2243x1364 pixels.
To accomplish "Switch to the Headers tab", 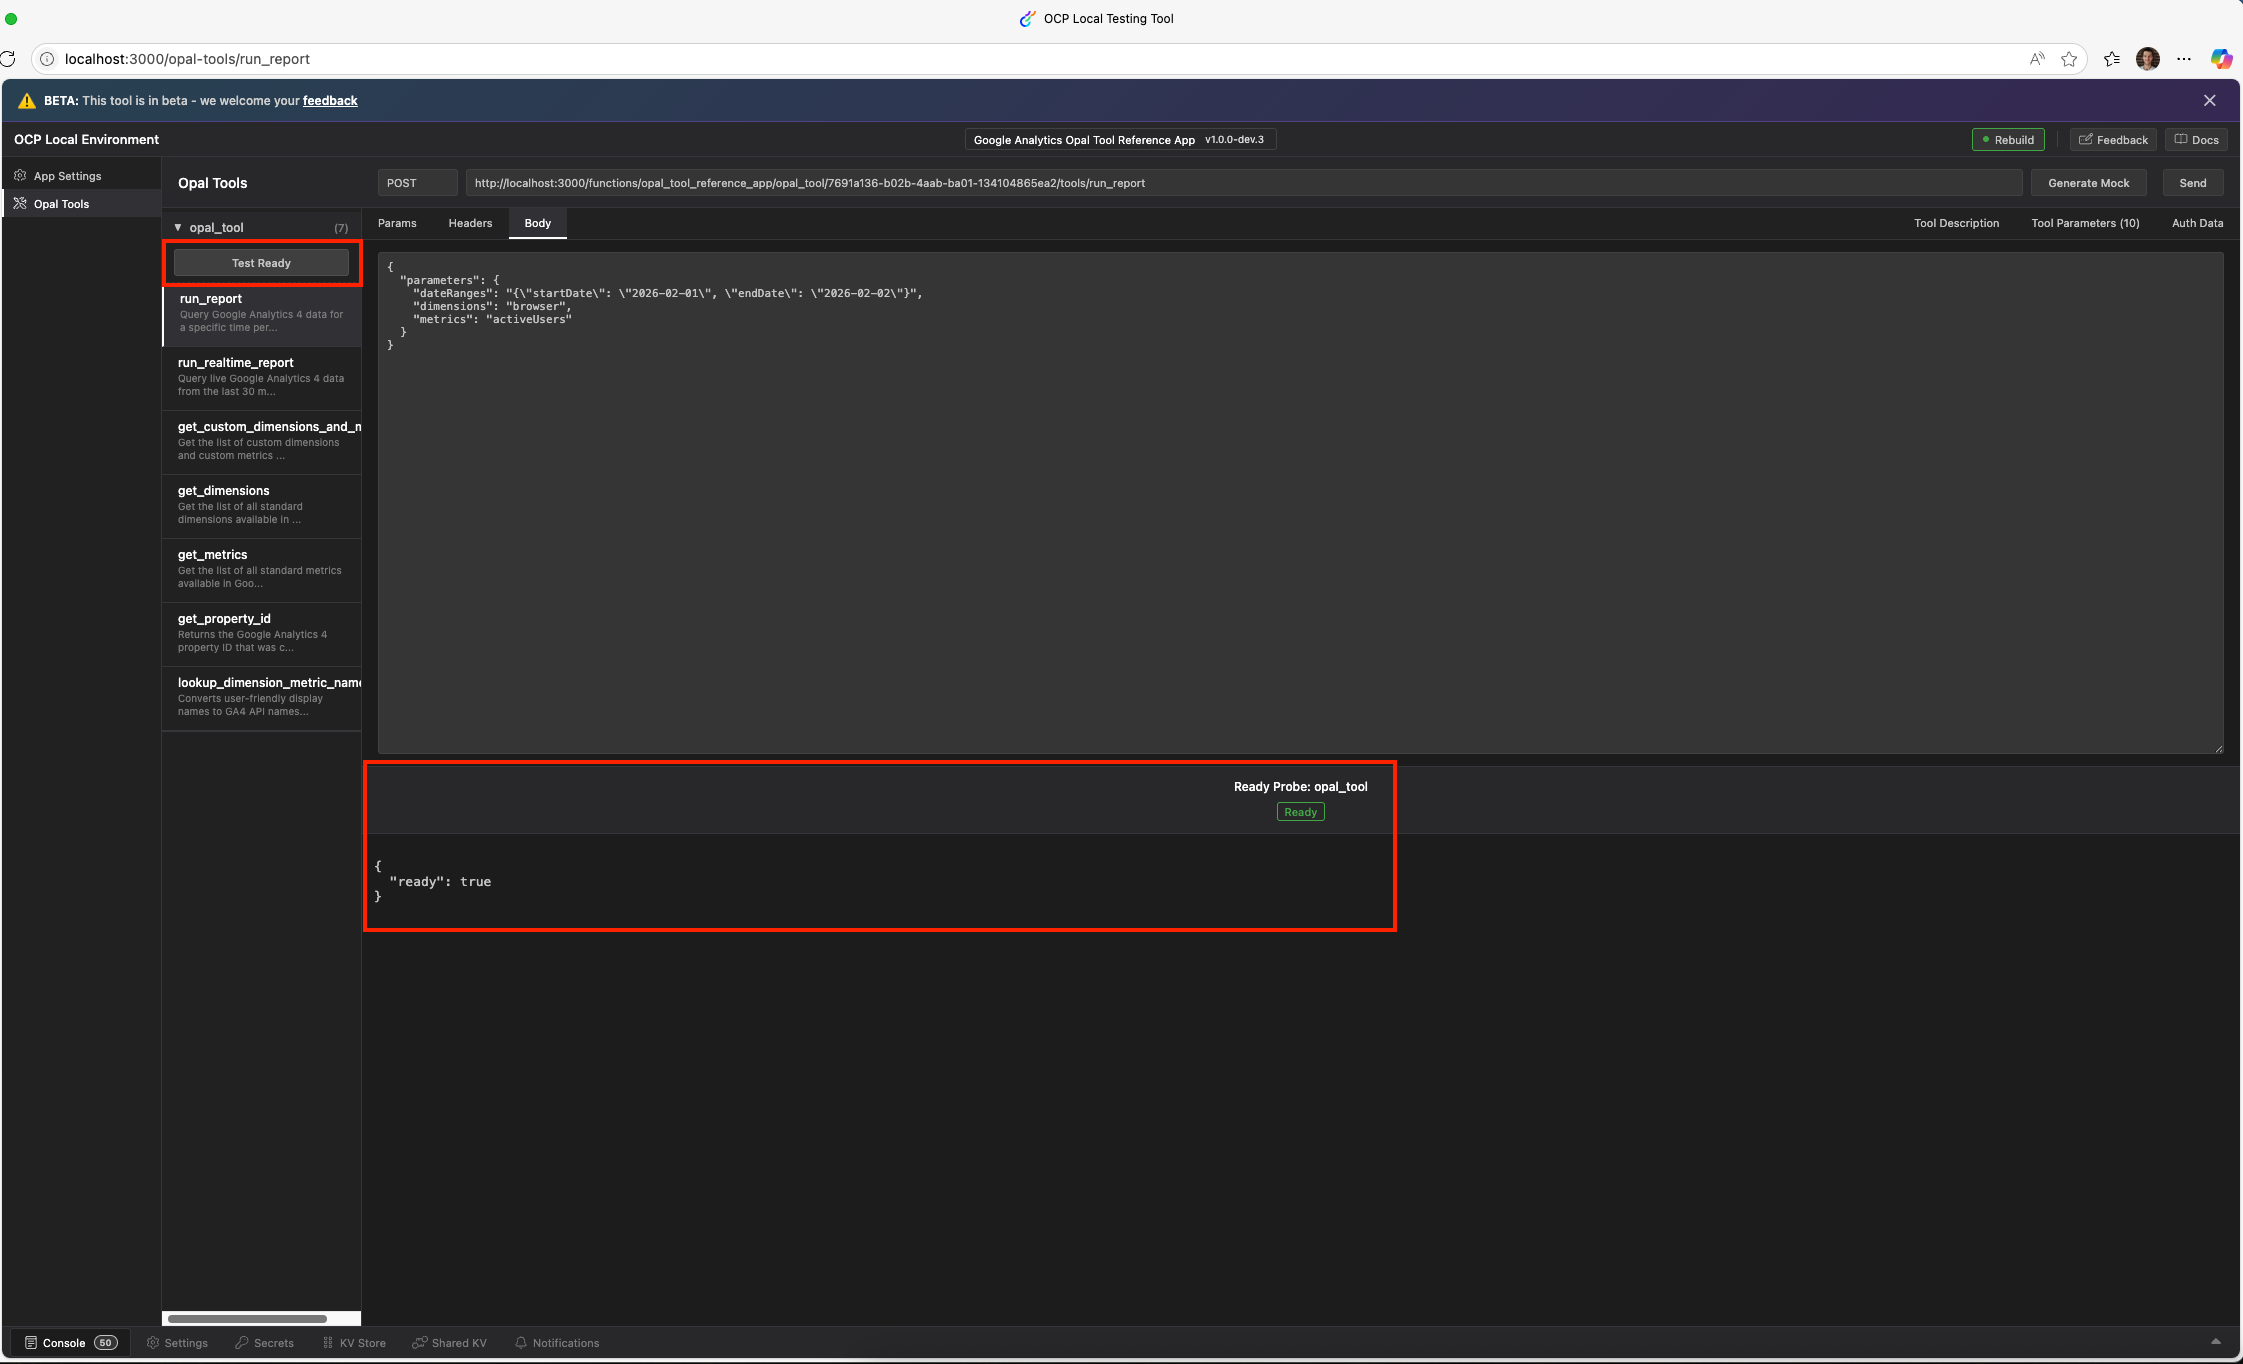I will pyautogui.click(x=470, y=223).
